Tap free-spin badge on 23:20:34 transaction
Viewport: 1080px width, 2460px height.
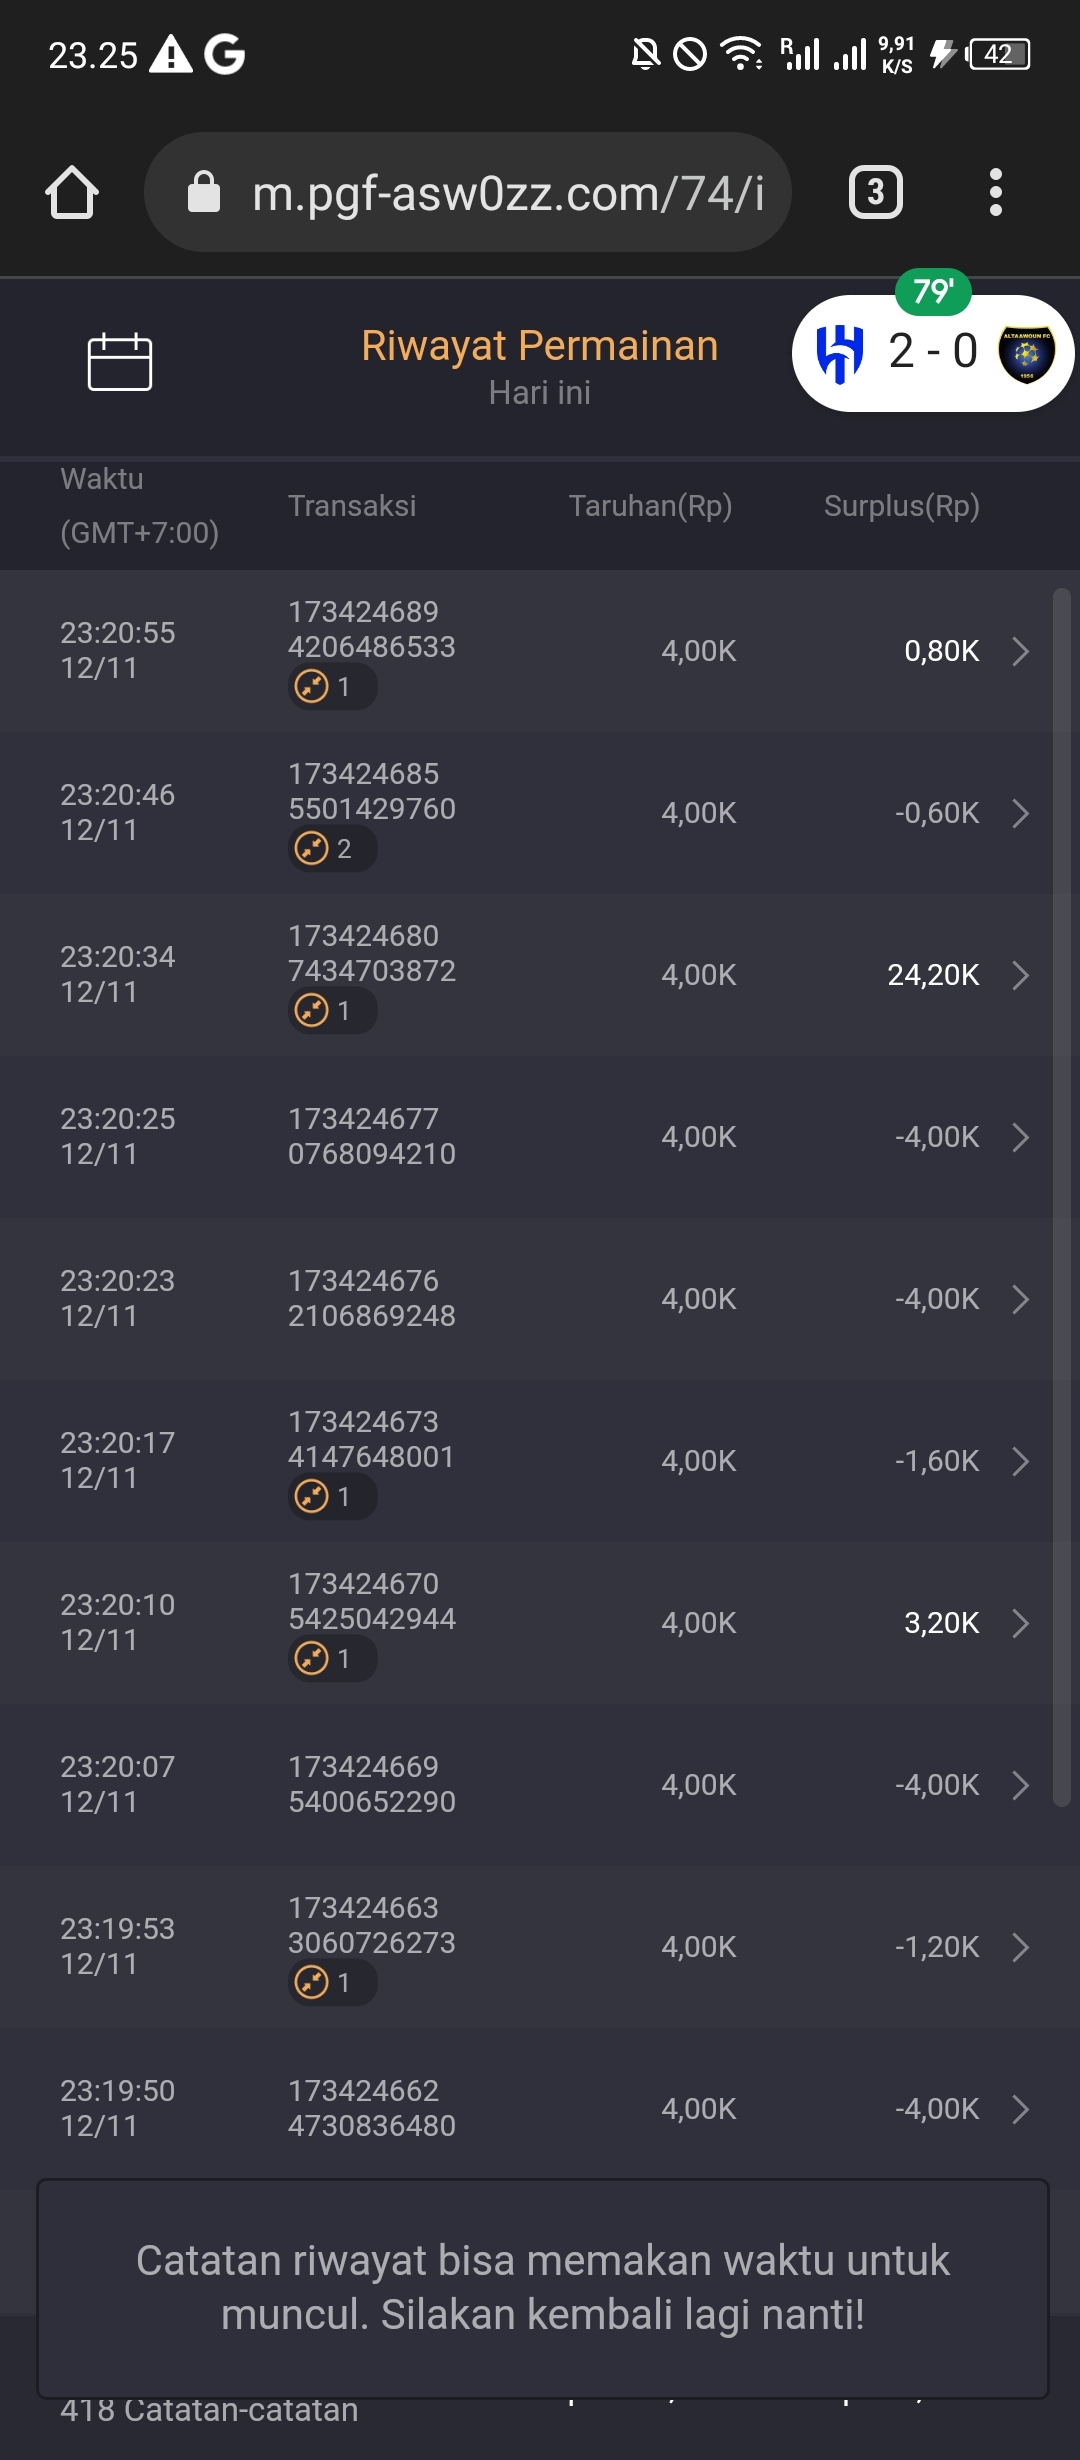pyautogui.click(x=331, y=1011)
